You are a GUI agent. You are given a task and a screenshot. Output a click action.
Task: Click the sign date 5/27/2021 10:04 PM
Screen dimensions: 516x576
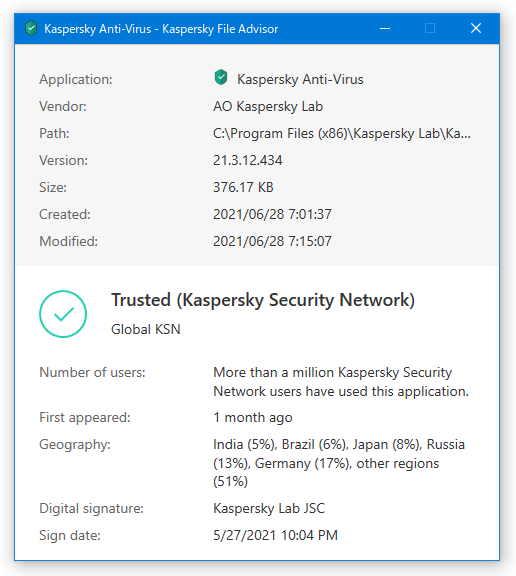(x=275, y=535)
